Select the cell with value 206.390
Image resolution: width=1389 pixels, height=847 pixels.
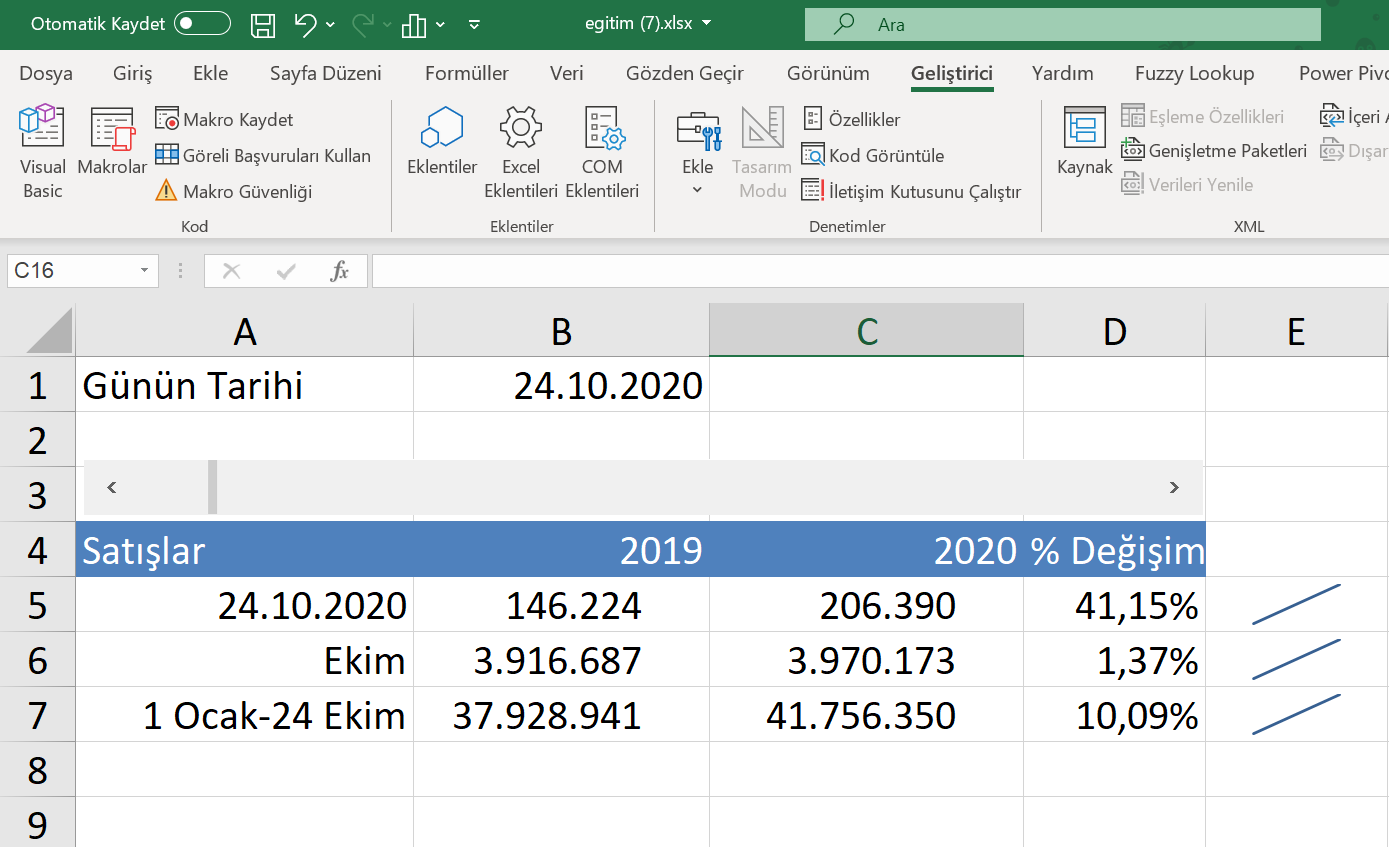[x=867, y=605]
